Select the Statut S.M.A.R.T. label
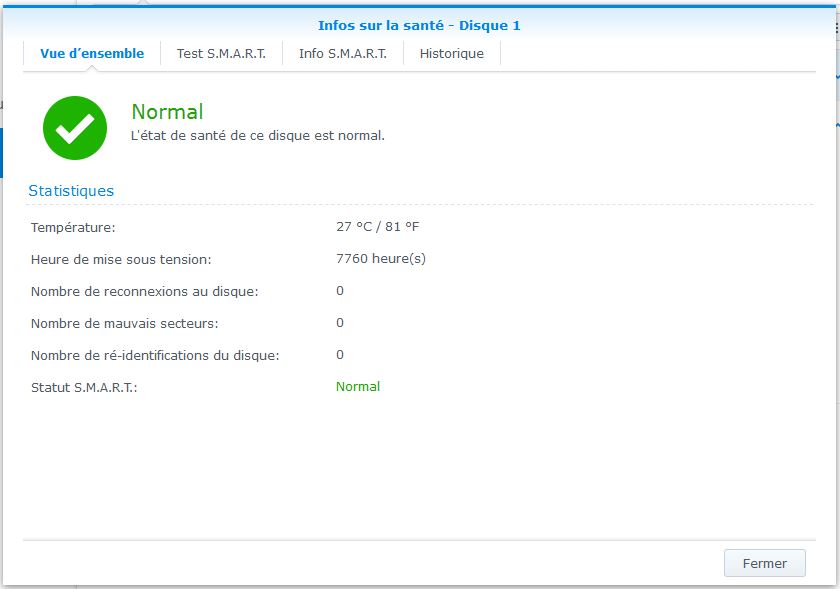Image resolution: width=840 pixels, height=589 pixels. 84,387
